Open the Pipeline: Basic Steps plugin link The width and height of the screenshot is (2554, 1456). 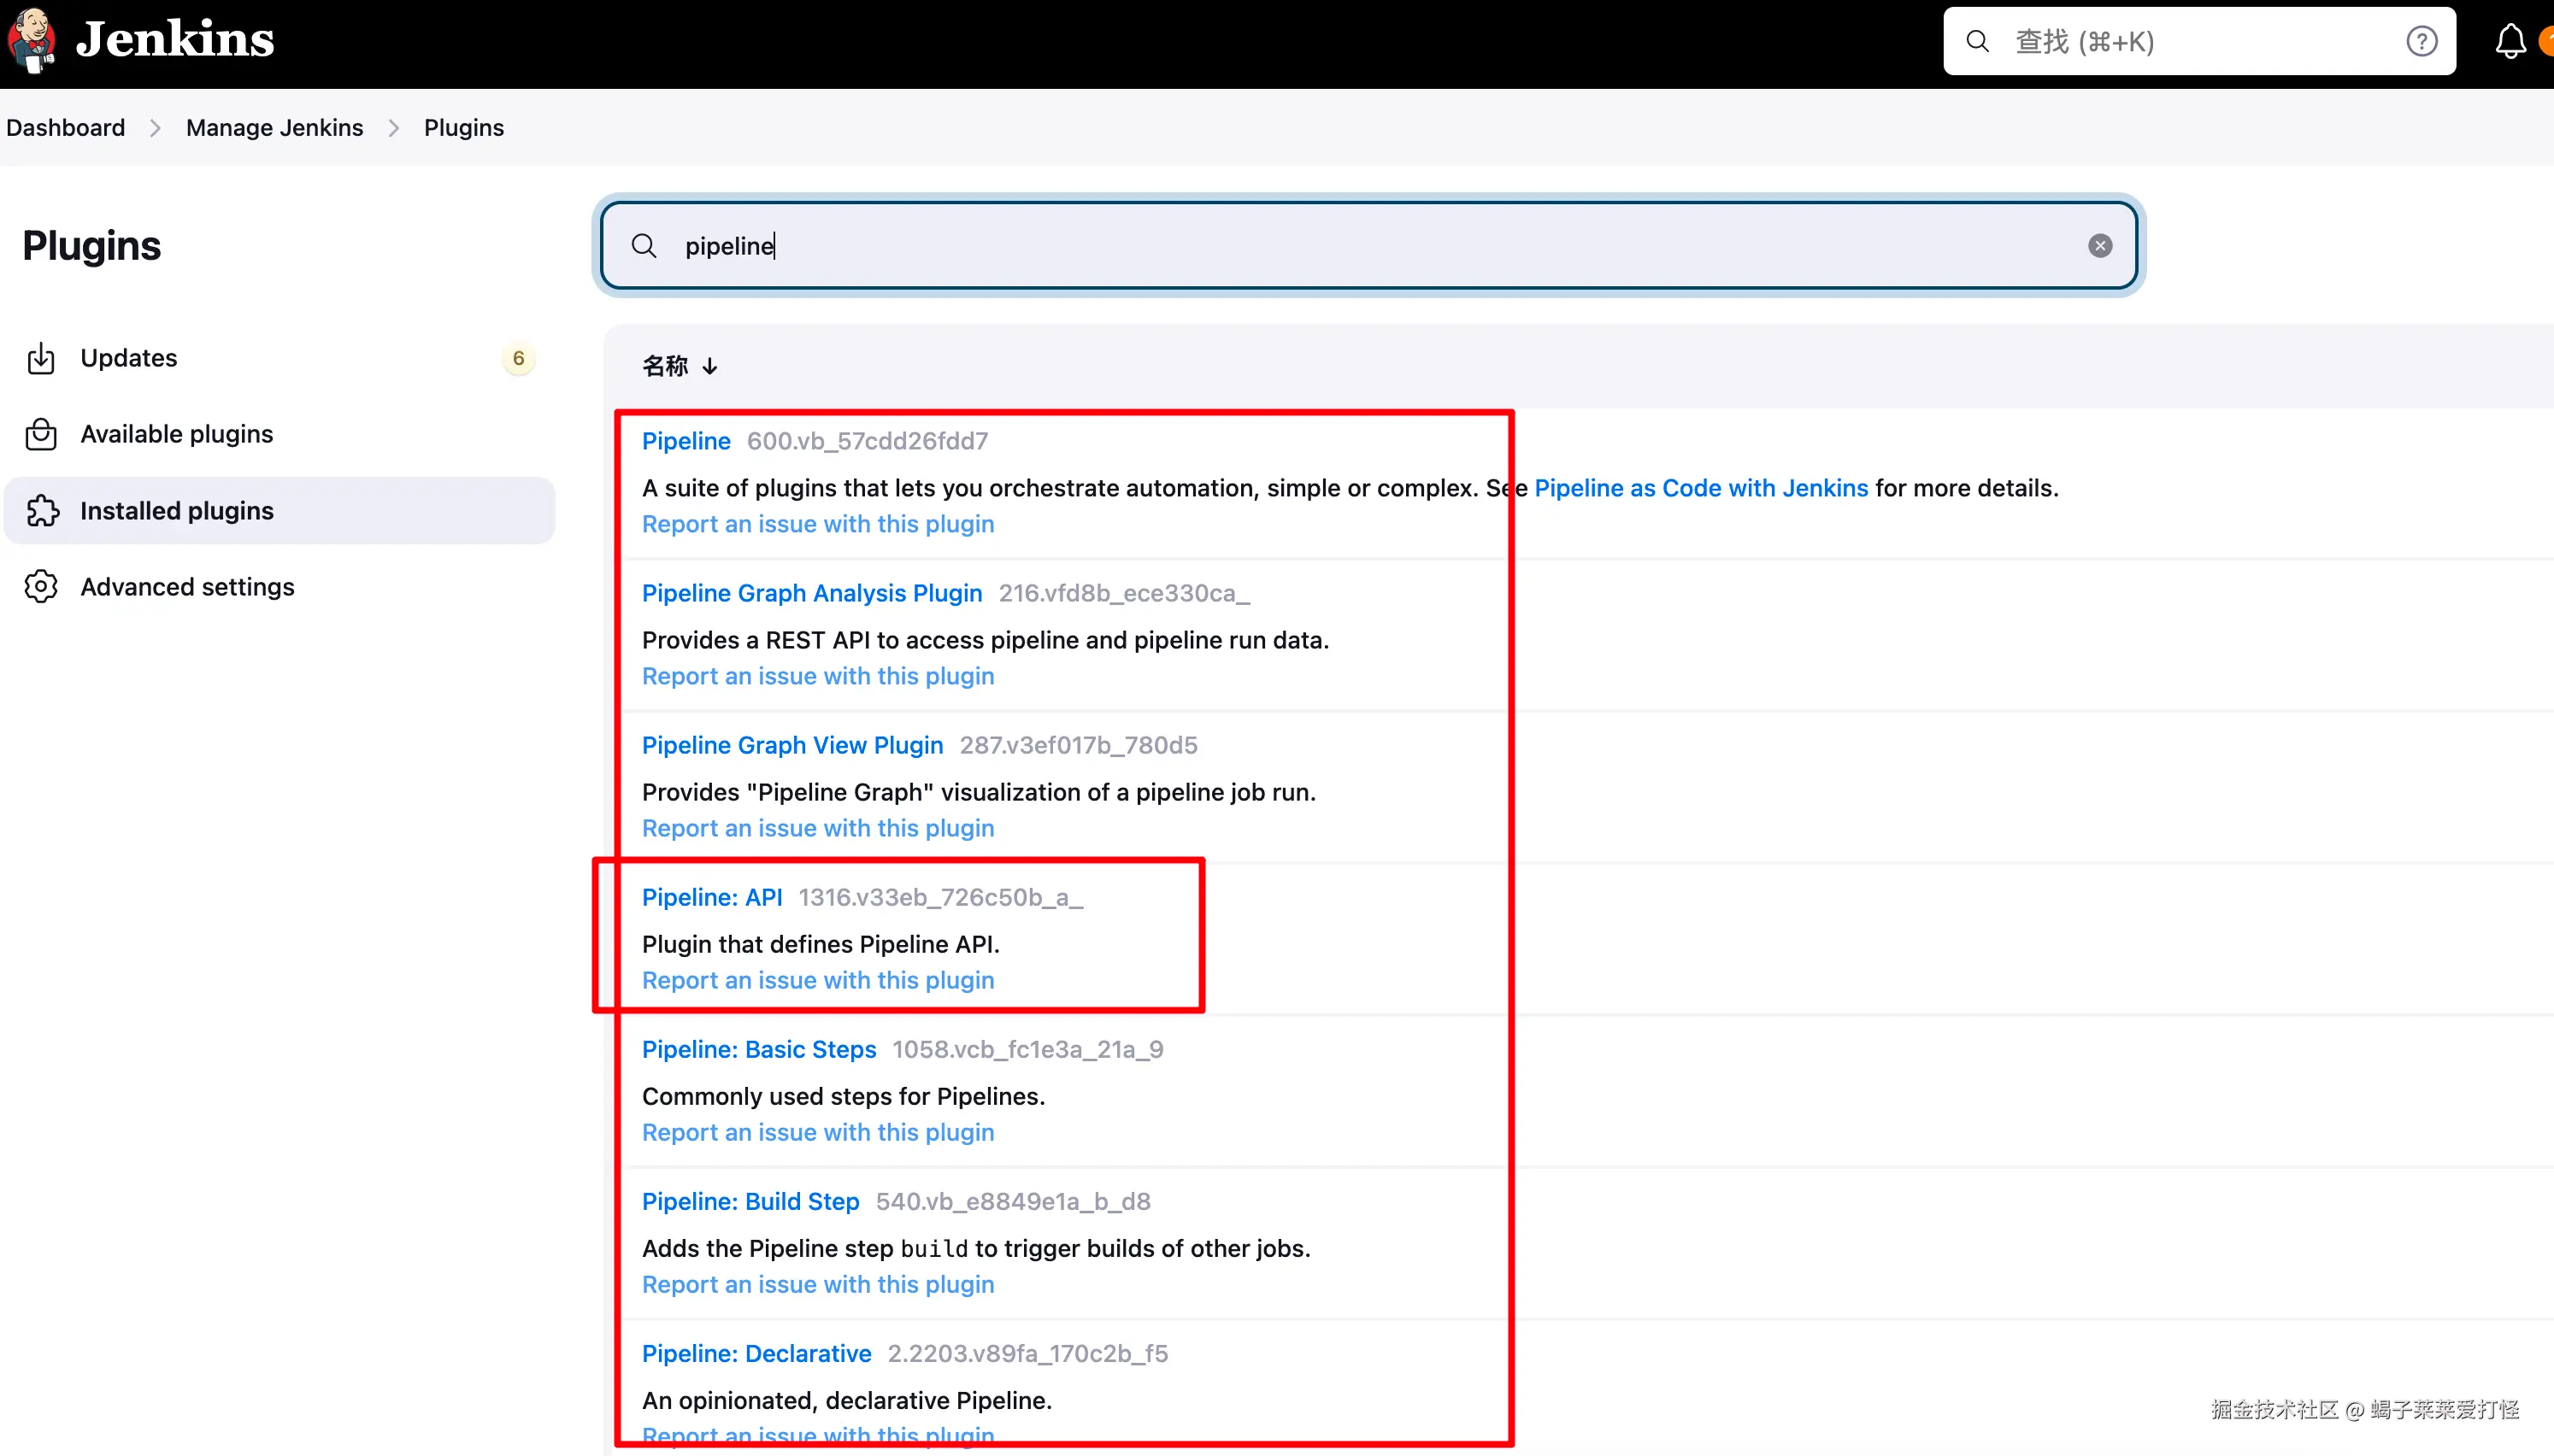click(758, 1049)
